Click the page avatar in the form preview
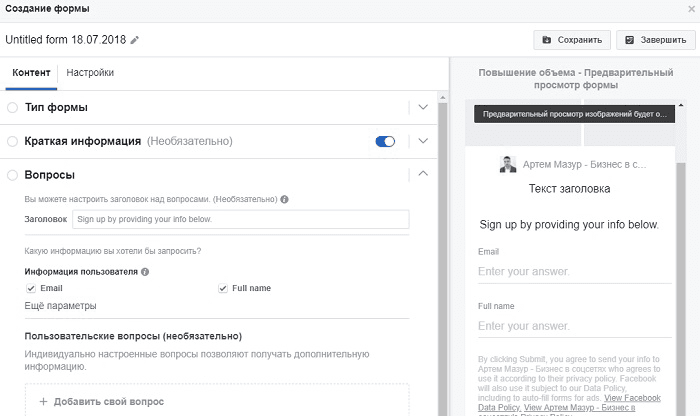This screenshot has width=700, height=416. [508, 164]
